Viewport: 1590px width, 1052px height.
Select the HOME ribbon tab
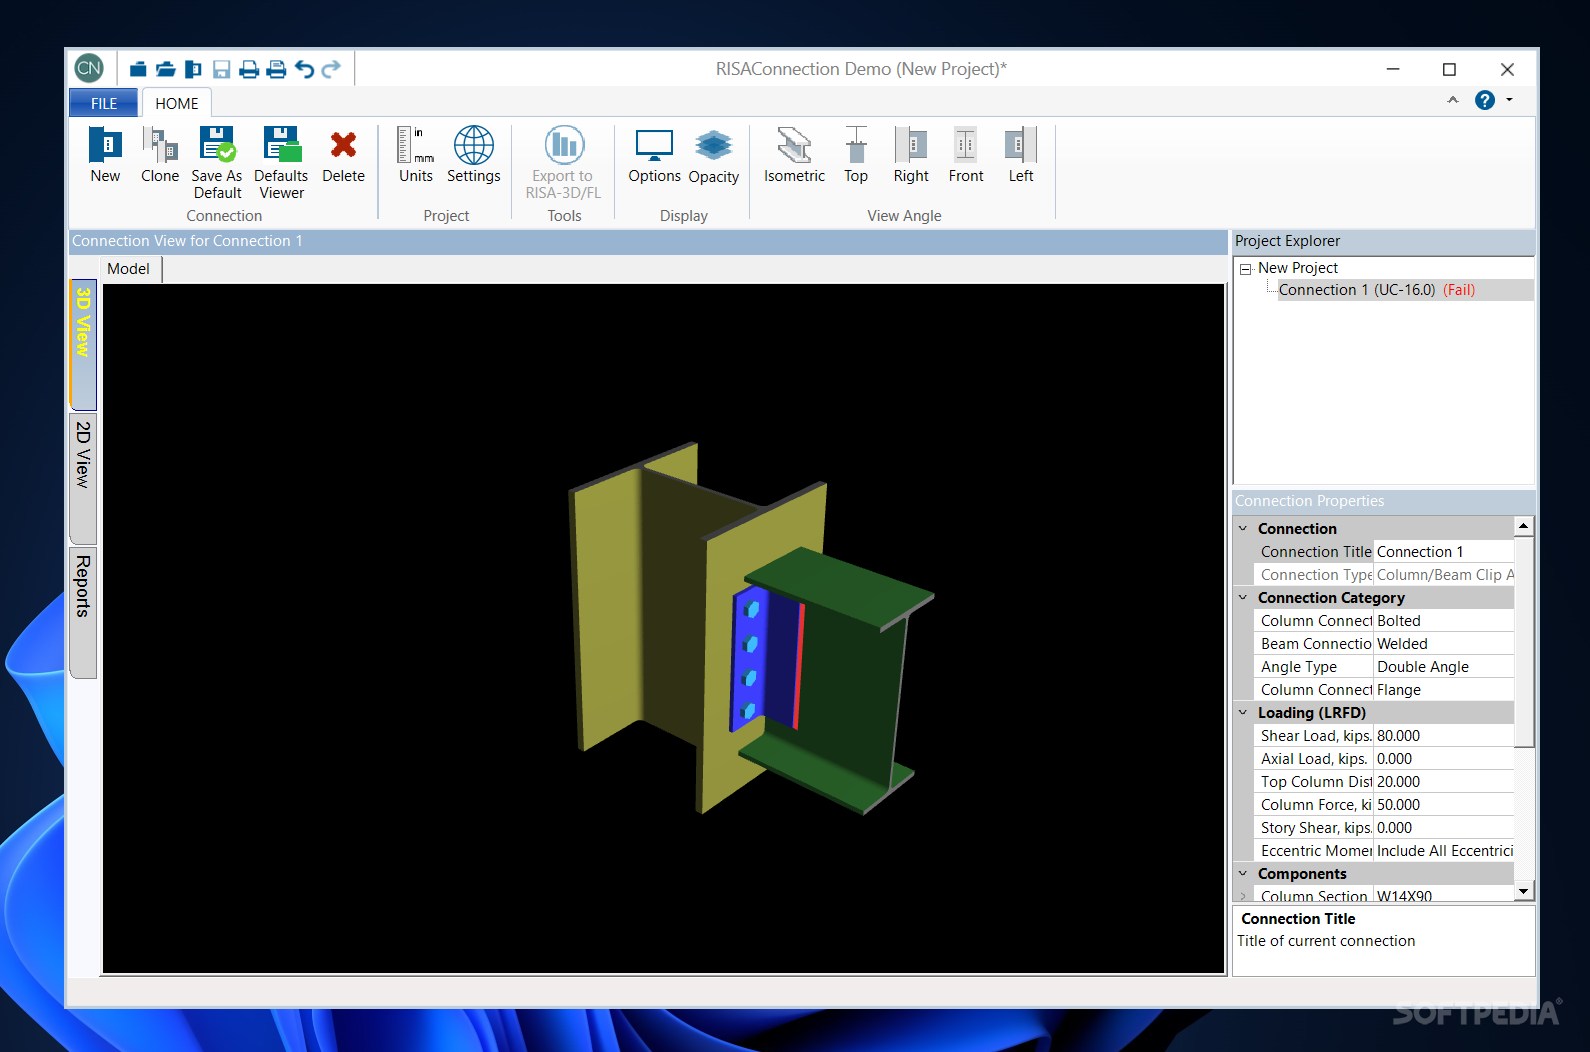tap(177, 103)
